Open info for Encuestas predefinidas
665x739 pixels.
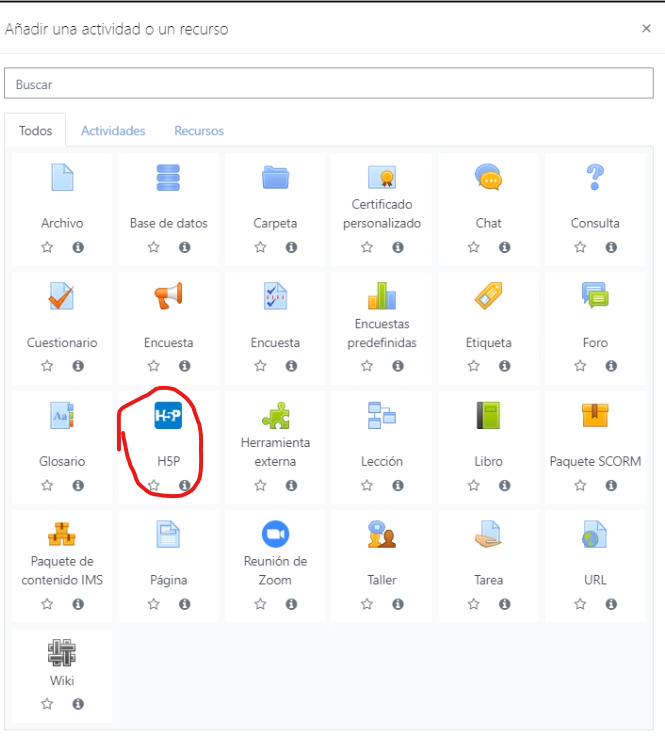pos(398,366)
